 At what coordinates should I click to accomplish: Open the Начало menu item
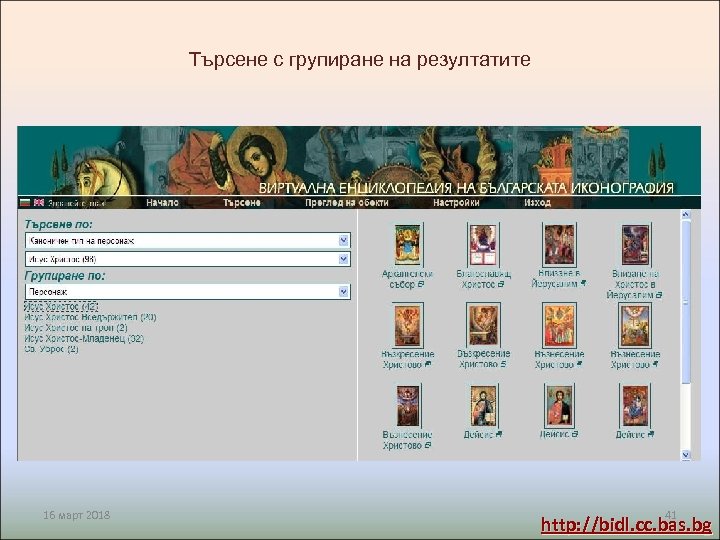[162, 202]
